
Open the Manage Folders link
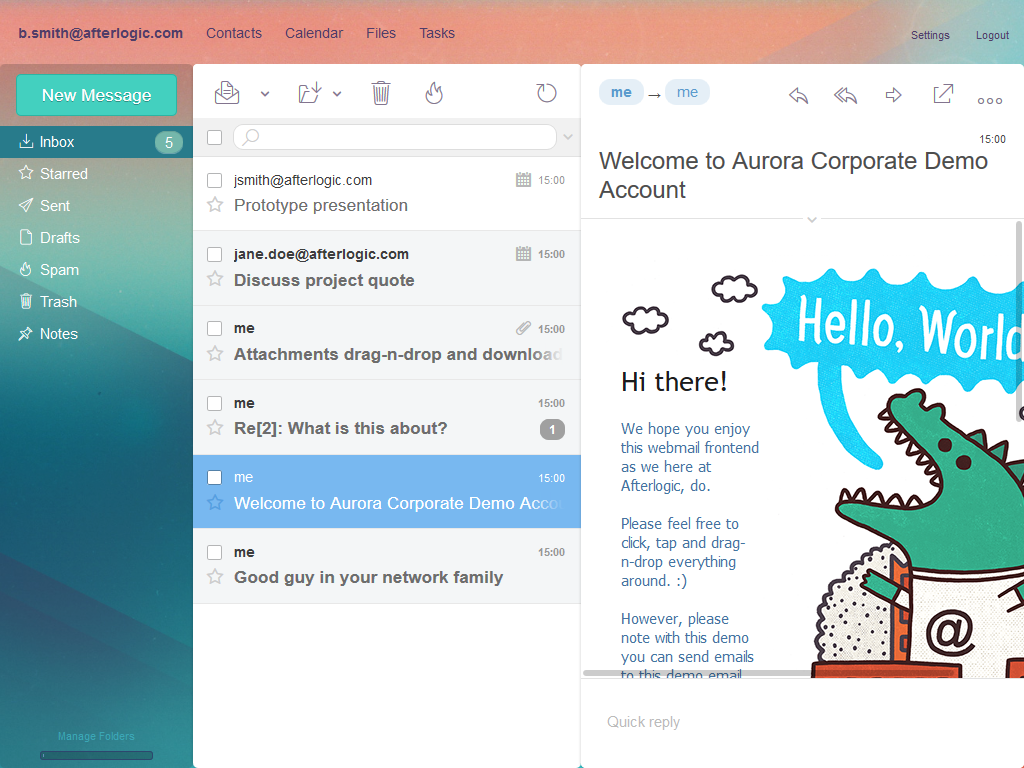(96, 737)
